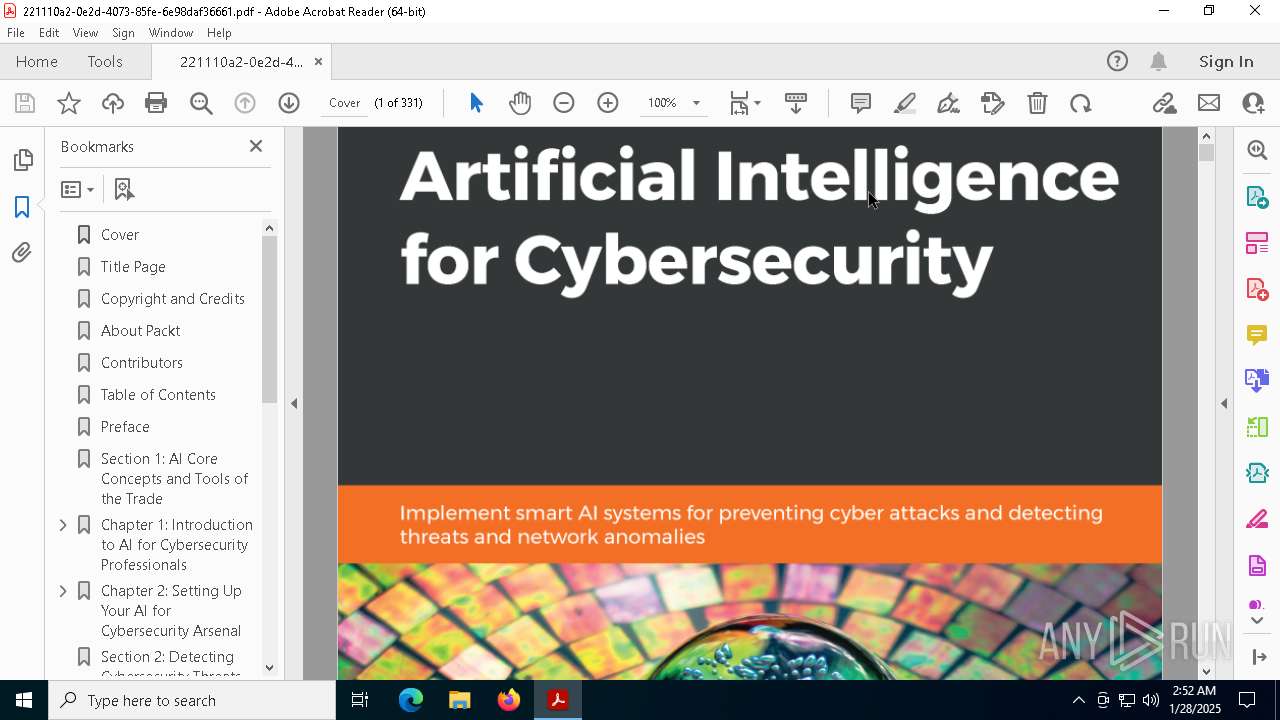1280x720 pixels.
Task: Open Windows Start menu
Action: (x=24, y=700)
